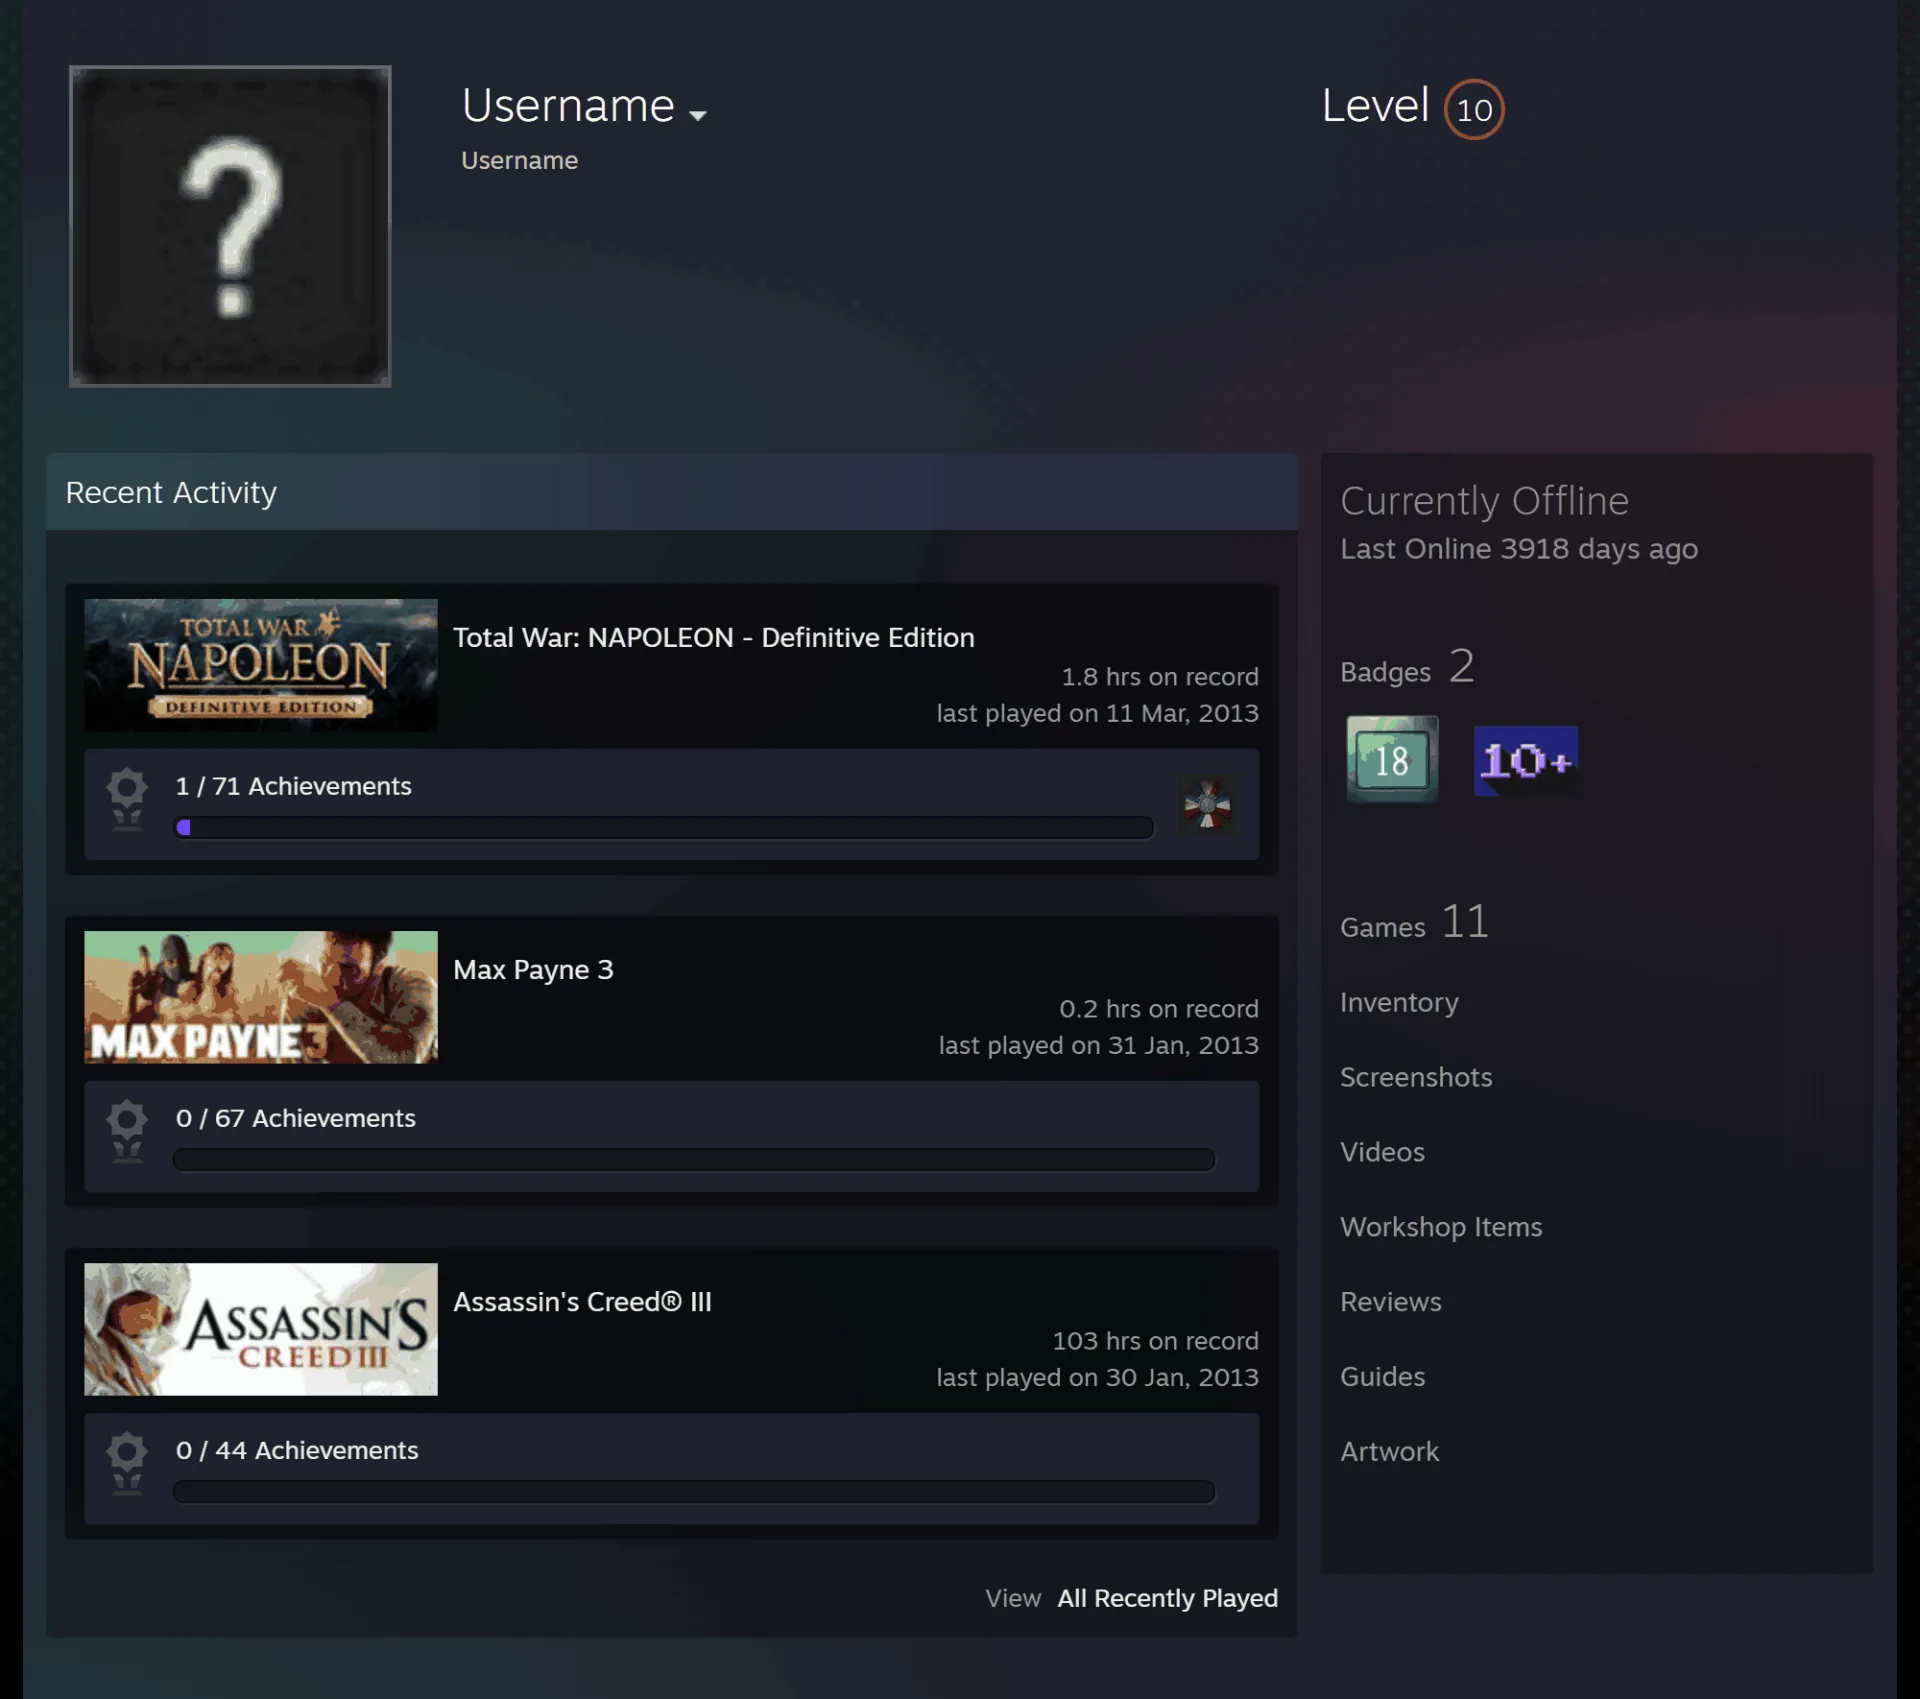The width and height of the screenshot is (1920, 1699).
Task: Open the Videos page
Action: tap(1382, 1152)
